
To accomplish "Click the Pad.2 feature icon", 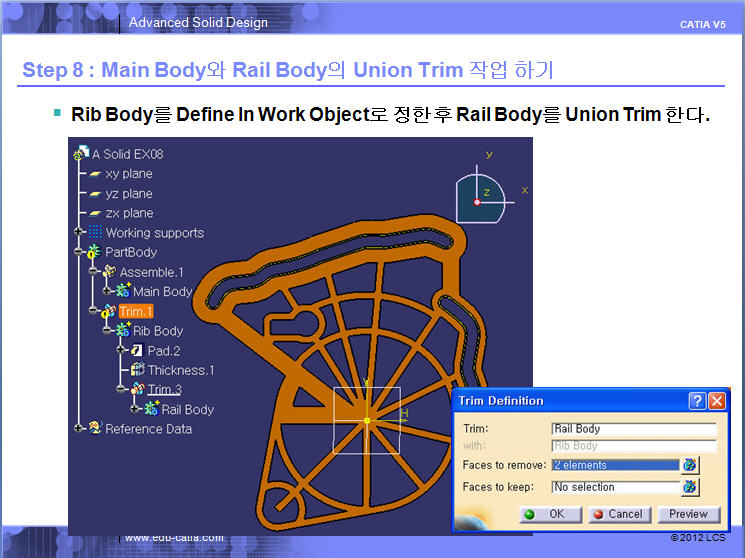I will coord(136,350).
